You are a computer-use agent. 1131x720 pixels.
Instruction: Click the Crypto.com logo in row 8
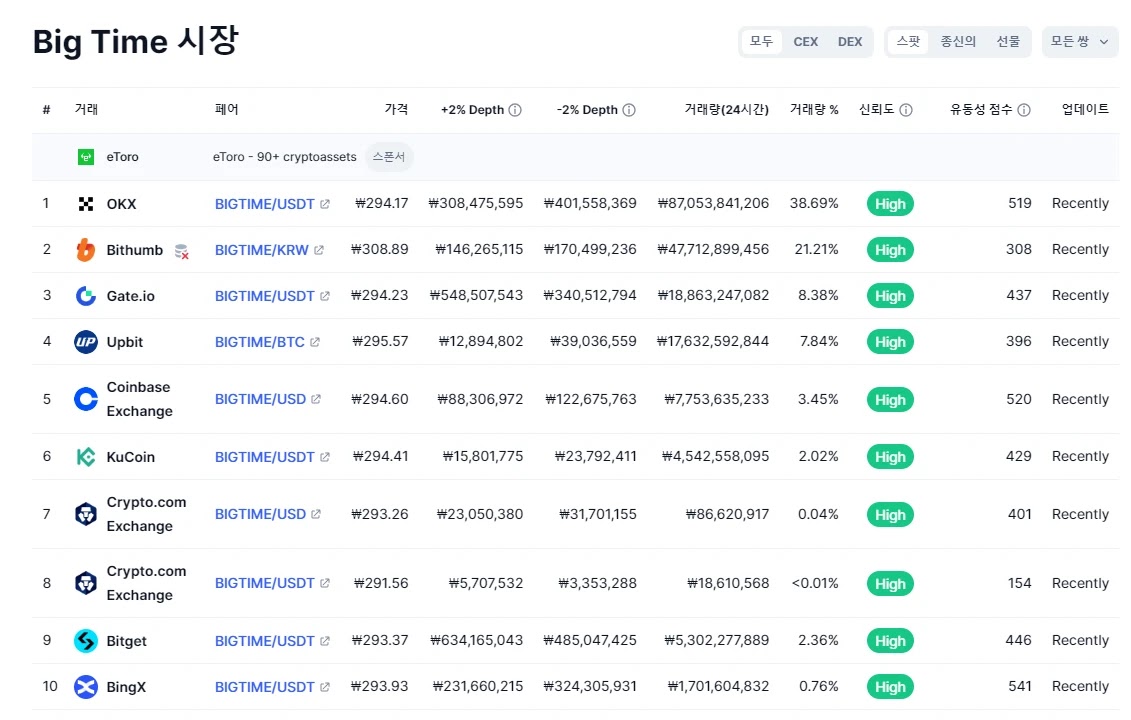pyautogui.click(x=86, y=583)
